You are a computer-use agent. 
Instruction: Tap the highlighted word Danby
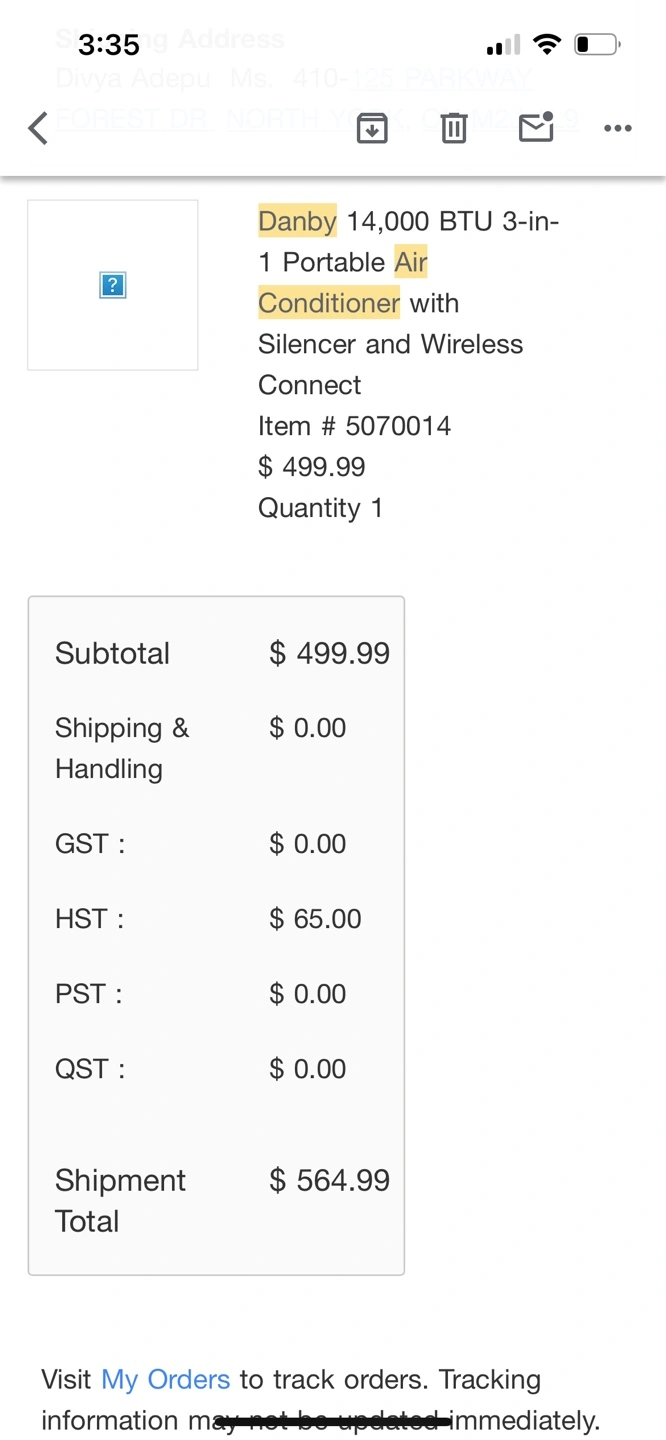[x=297, y=221]
